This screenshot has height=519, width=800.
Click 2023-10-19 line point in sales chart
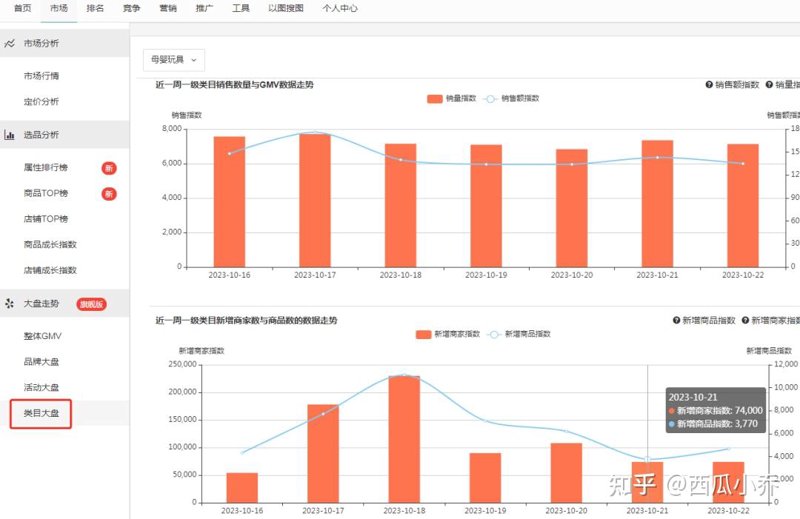[x=486, y=164]
